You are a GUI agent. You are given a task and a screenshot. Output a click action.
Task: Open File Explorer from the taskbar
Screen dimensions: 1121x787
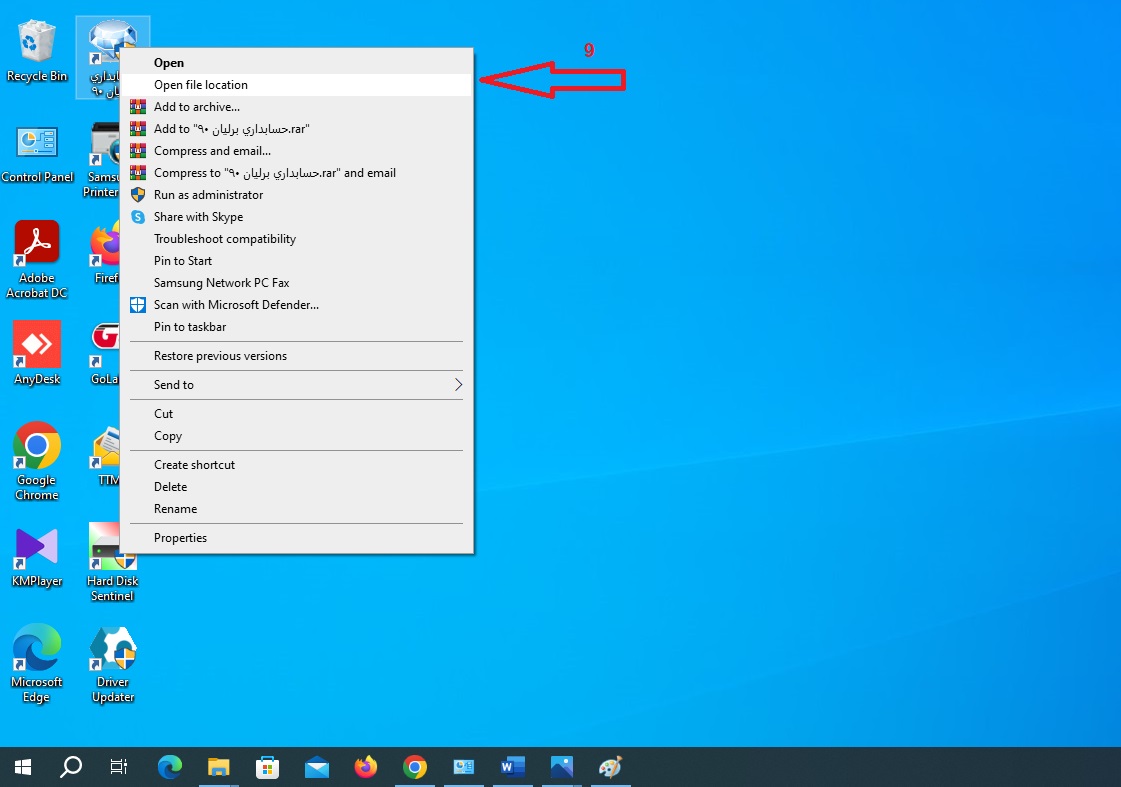pyautogui.click(x=218, y=767)
